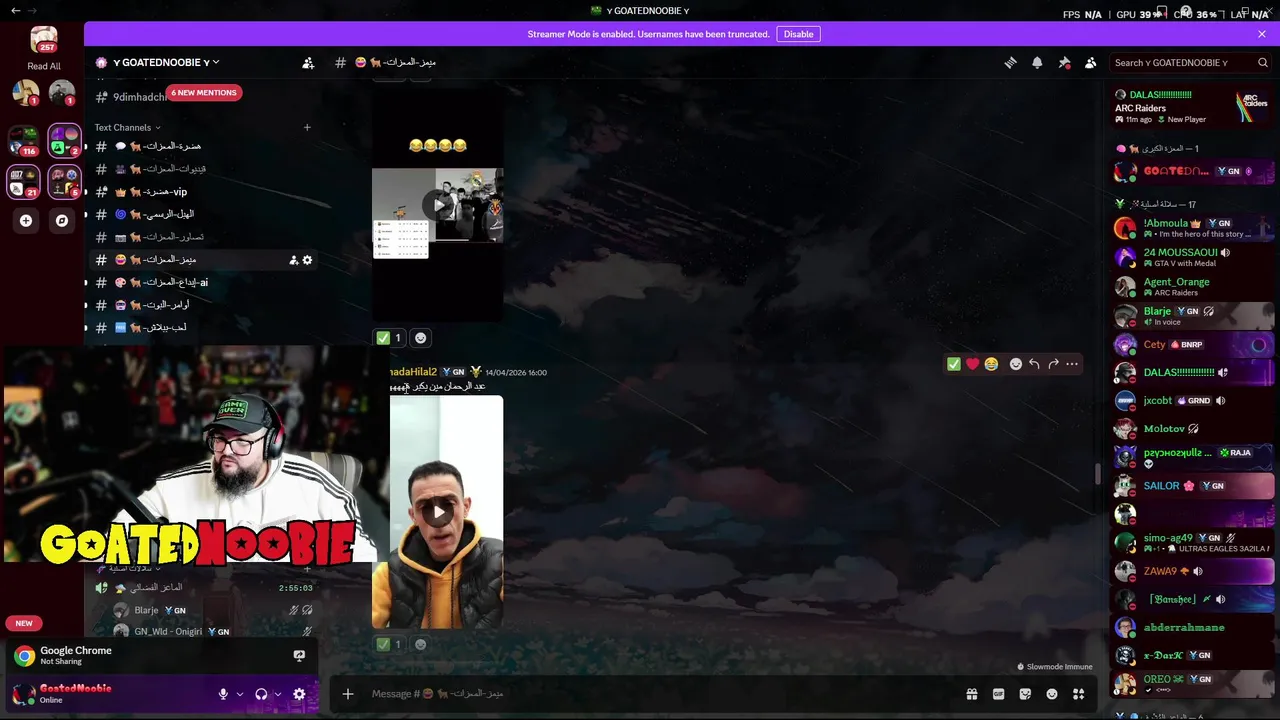React with red heart in hover toolbar

pos(972,364)
